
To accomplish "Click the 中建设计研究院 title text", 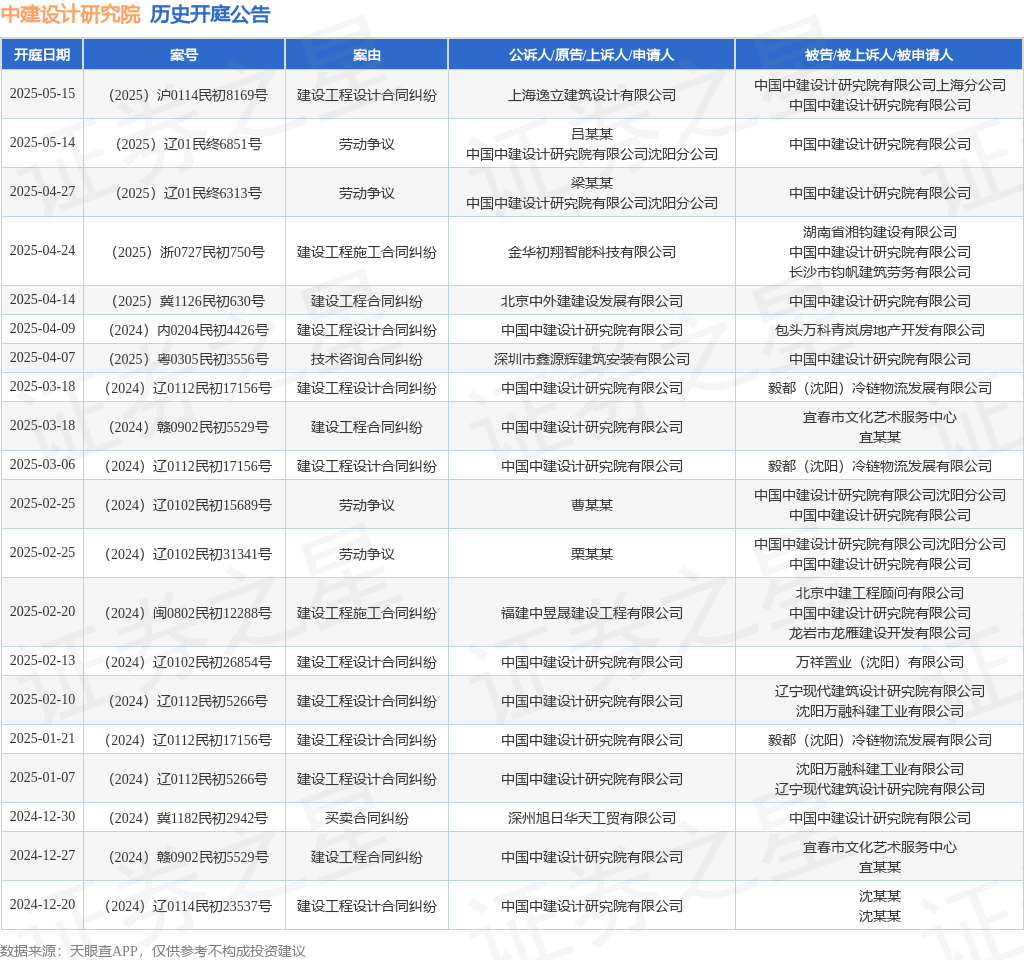I will click(x=71, y=14).
